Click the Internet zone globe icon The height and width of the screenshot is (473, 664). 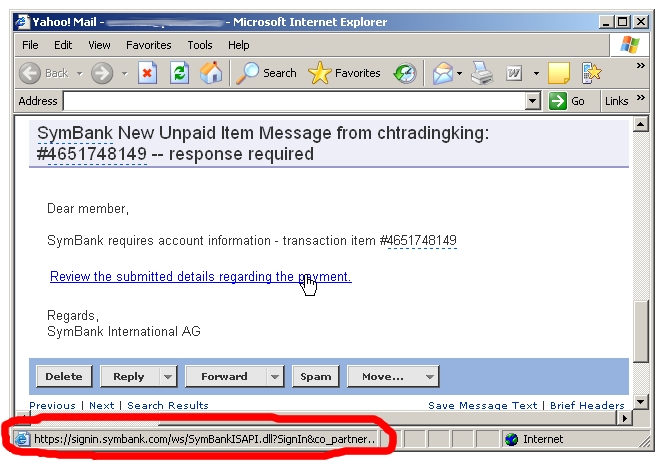click(512, 440)
